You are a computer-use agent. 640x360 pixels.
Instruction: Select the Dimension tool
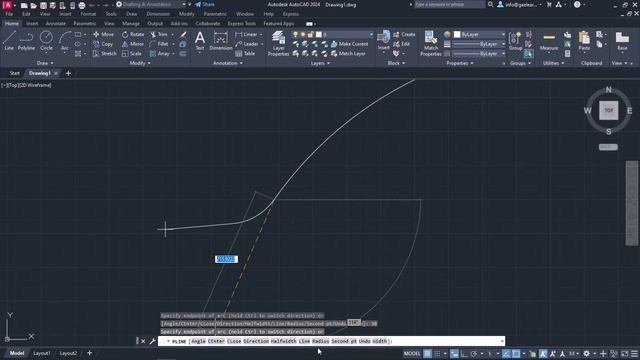pyautogui.click(x=220, y=41)
